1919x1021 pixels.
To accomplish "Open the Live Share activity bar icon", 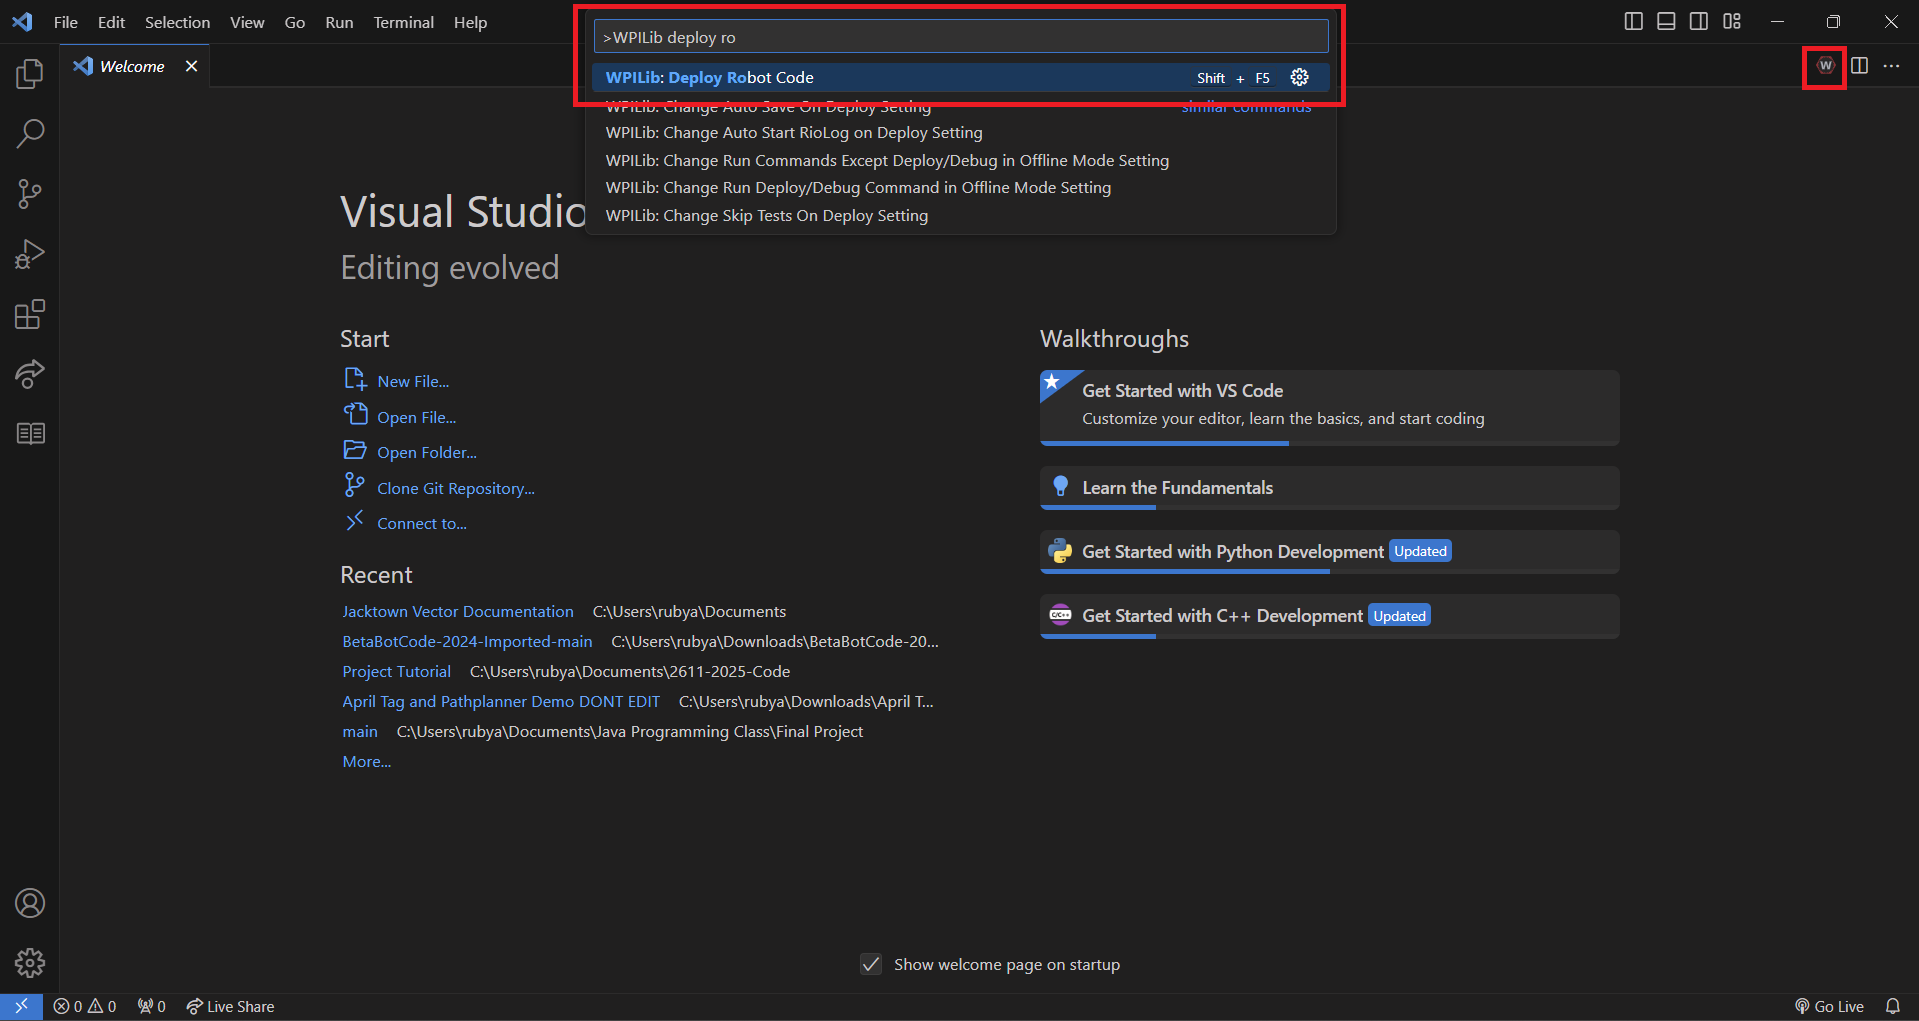I will coord(30,374).
